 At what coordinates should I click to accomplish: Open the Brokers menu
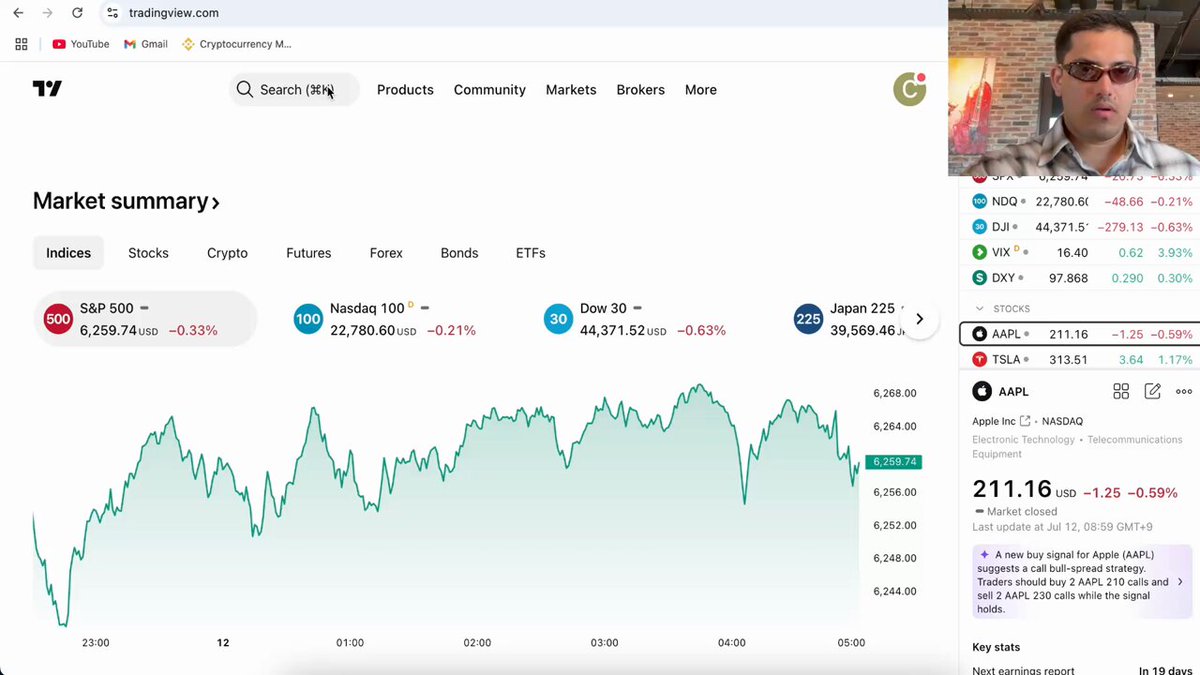point(640,89)
